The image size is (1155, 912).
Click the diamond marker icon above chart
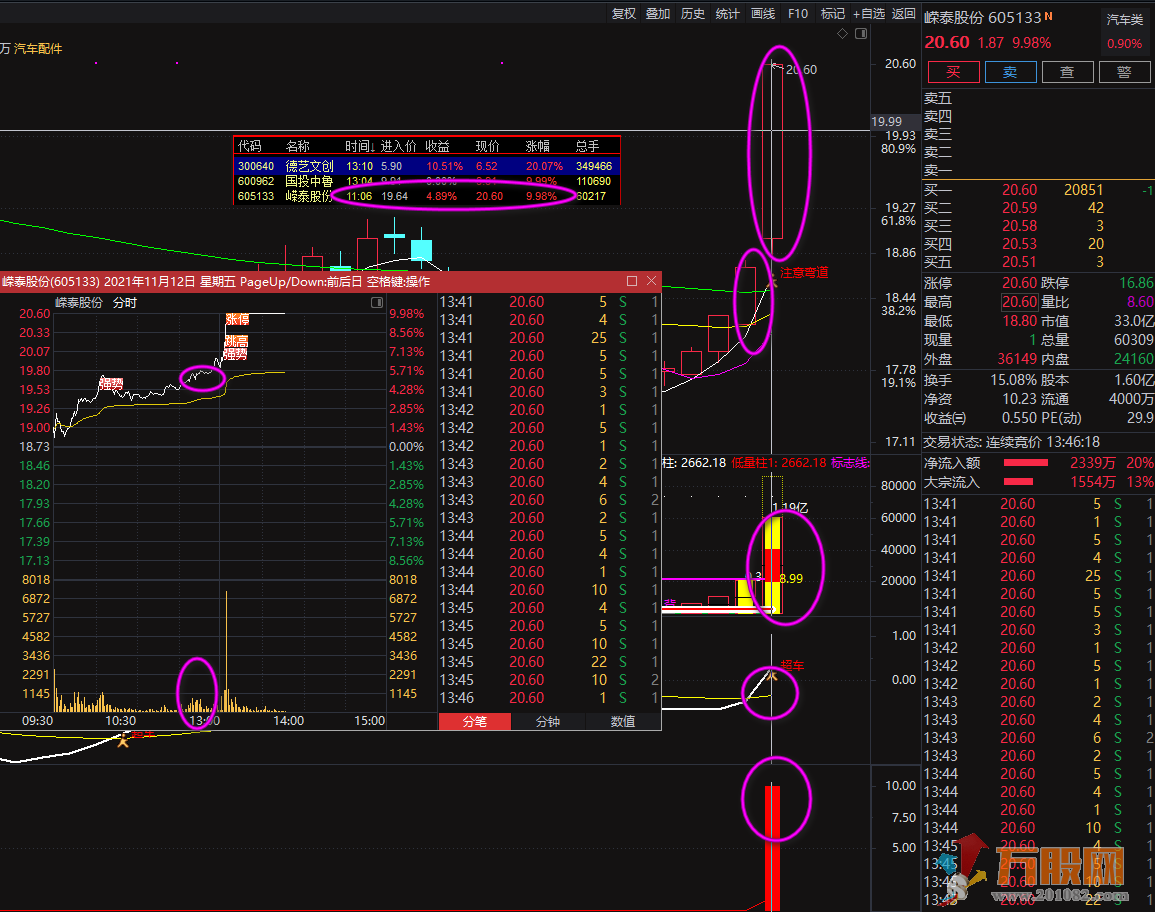tap(842, 34)
